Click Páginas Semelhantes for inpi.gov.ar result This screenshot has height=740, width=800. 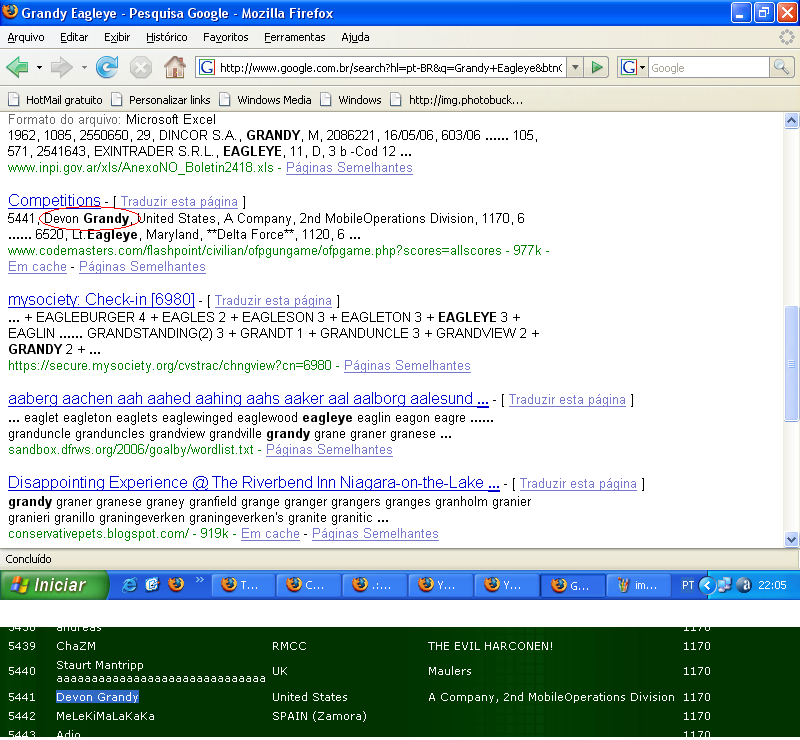(349, 167)
